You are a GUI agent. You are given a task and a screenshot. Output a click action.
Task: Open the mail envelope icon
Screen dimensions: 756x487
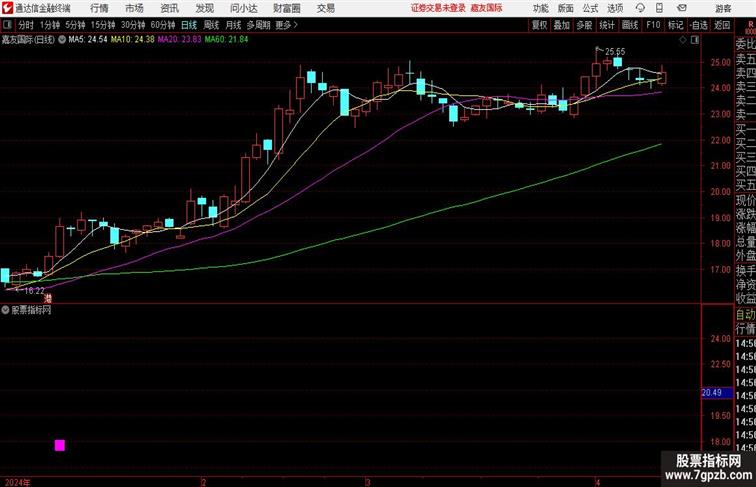click(x=682, y=8)
